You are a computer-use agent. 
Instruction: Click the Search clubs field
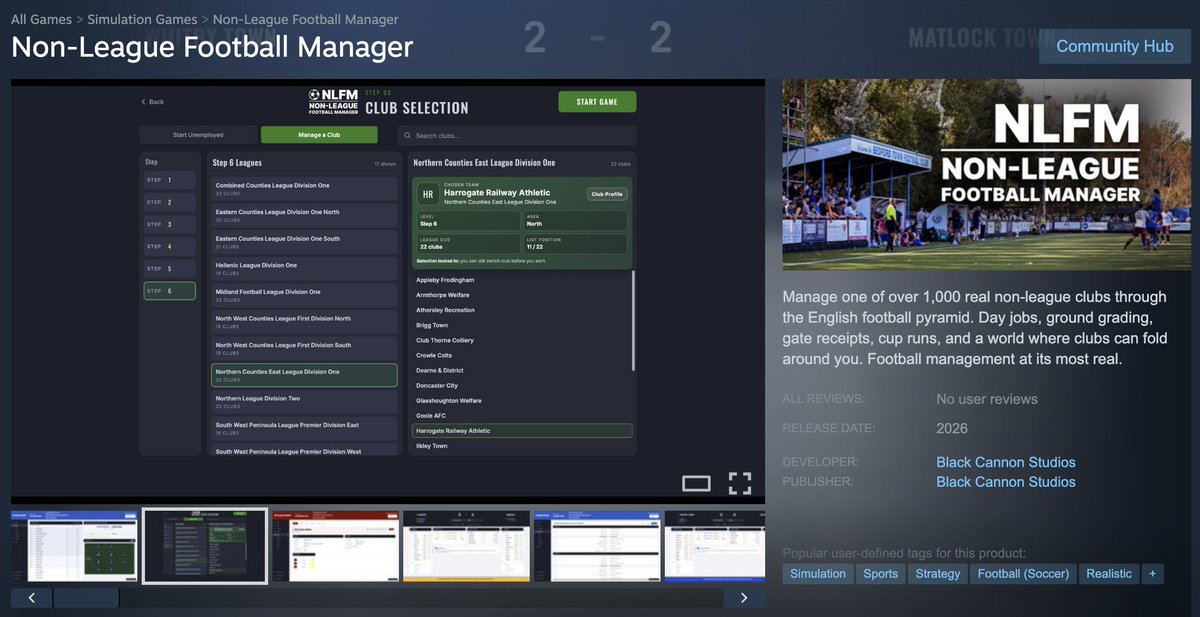(x=517, y=135)
